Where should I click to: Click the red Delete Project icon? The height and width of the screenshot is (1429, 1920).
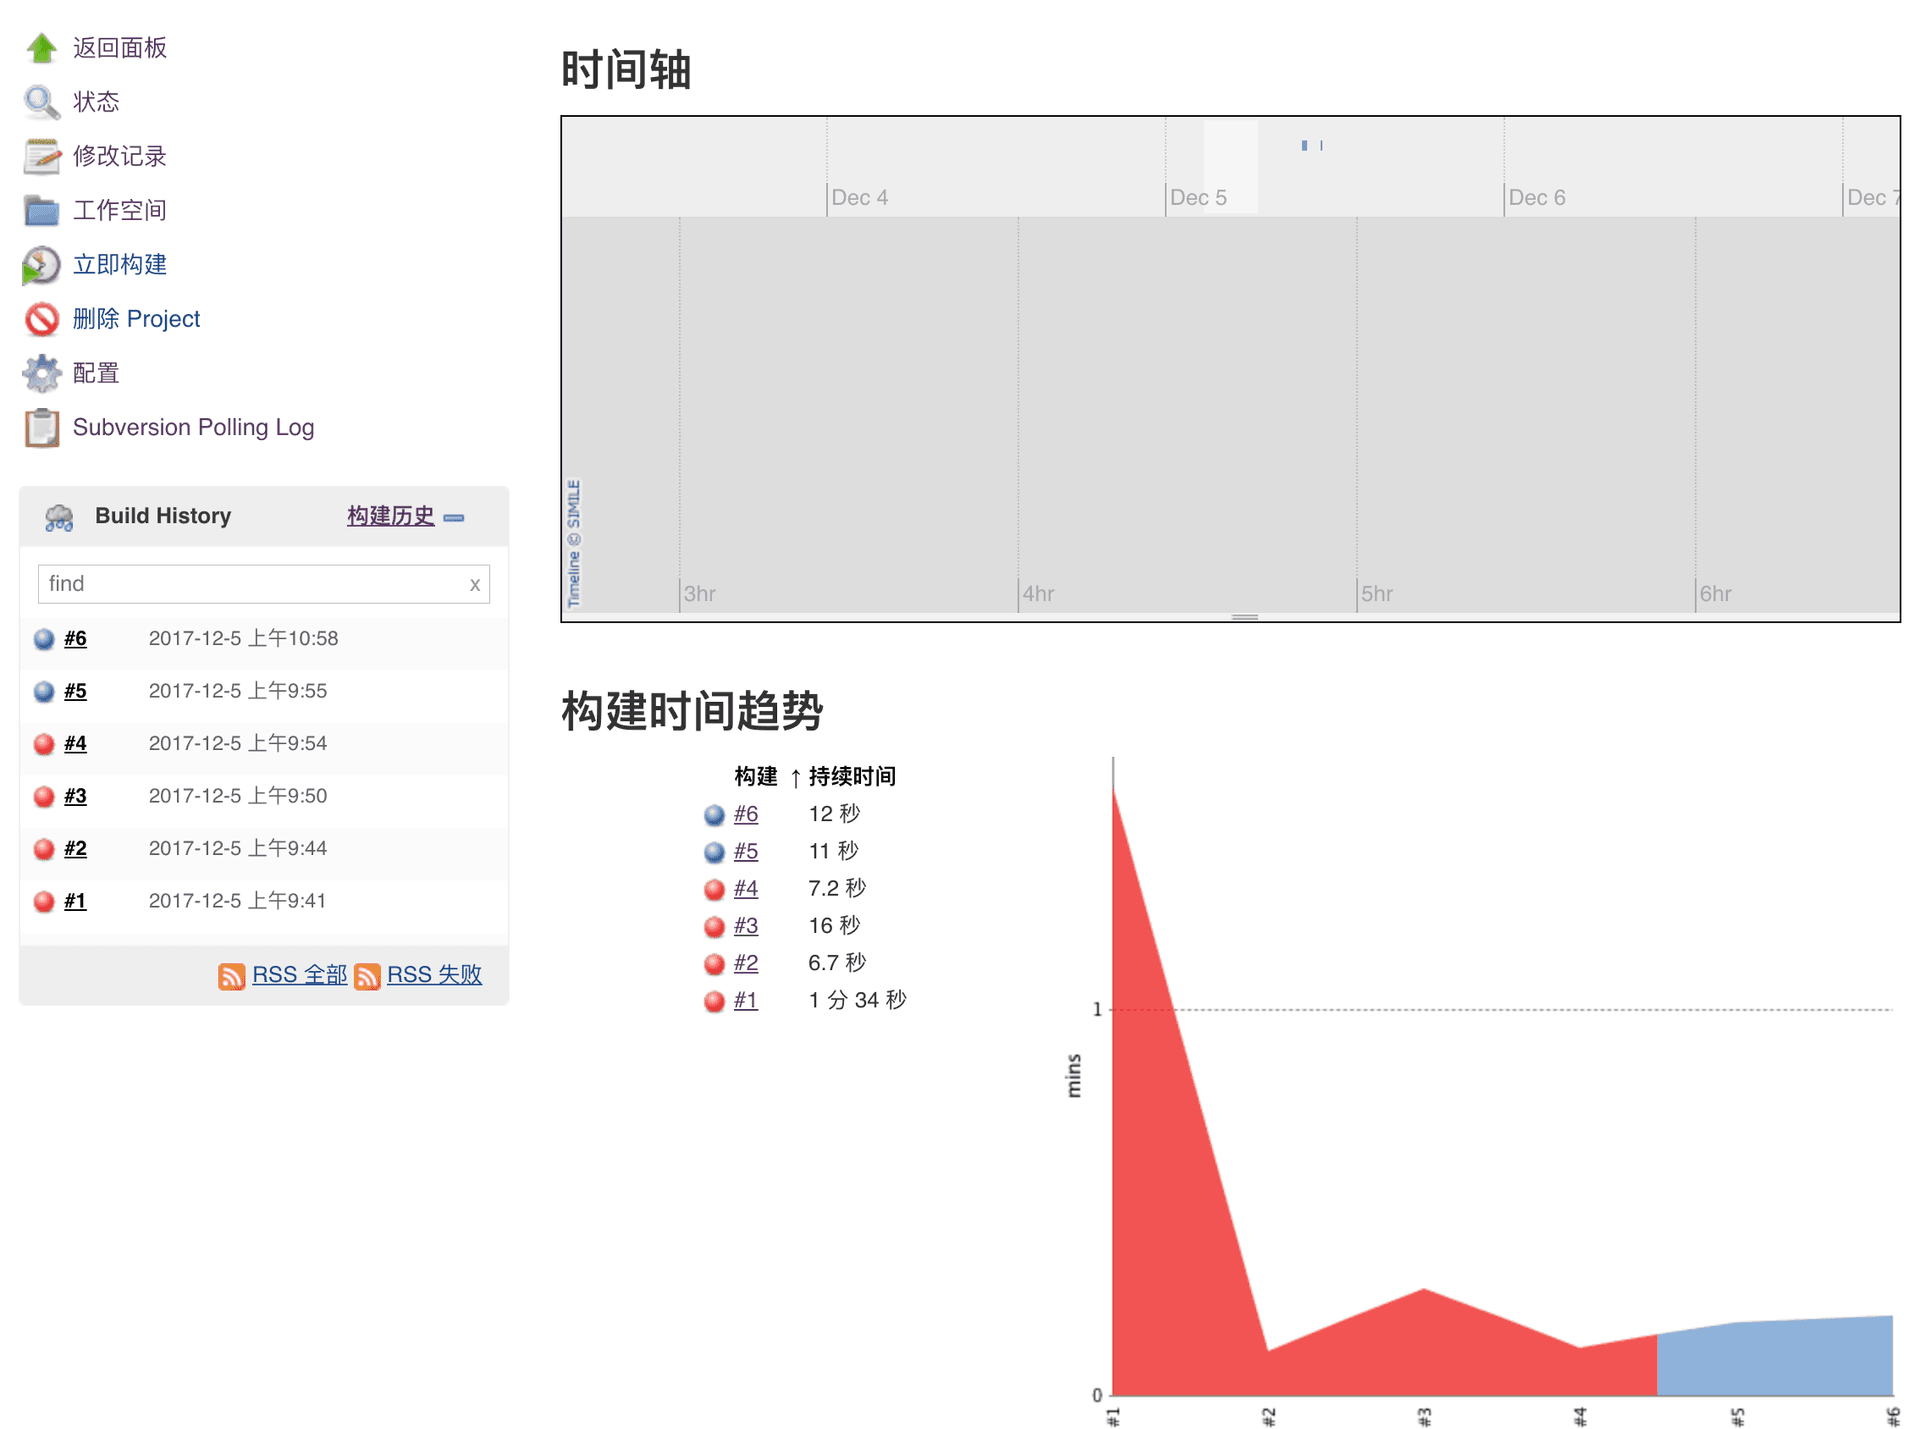tap(41, 319)
